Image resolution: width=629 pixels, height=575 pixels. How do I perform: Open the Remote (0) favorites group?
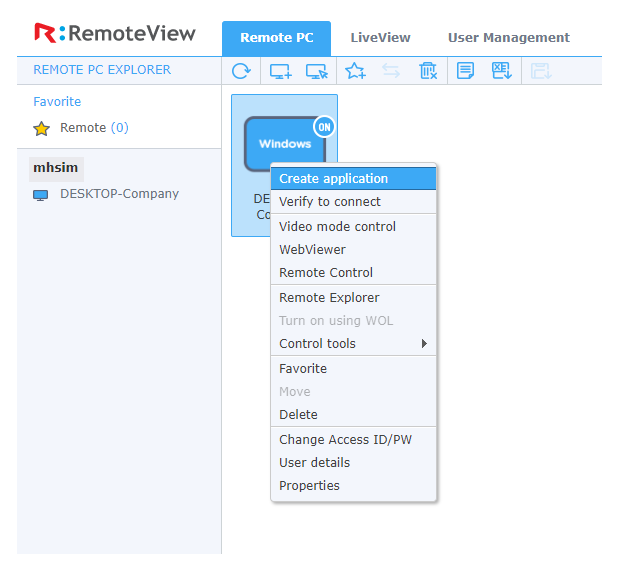point(94,128)
